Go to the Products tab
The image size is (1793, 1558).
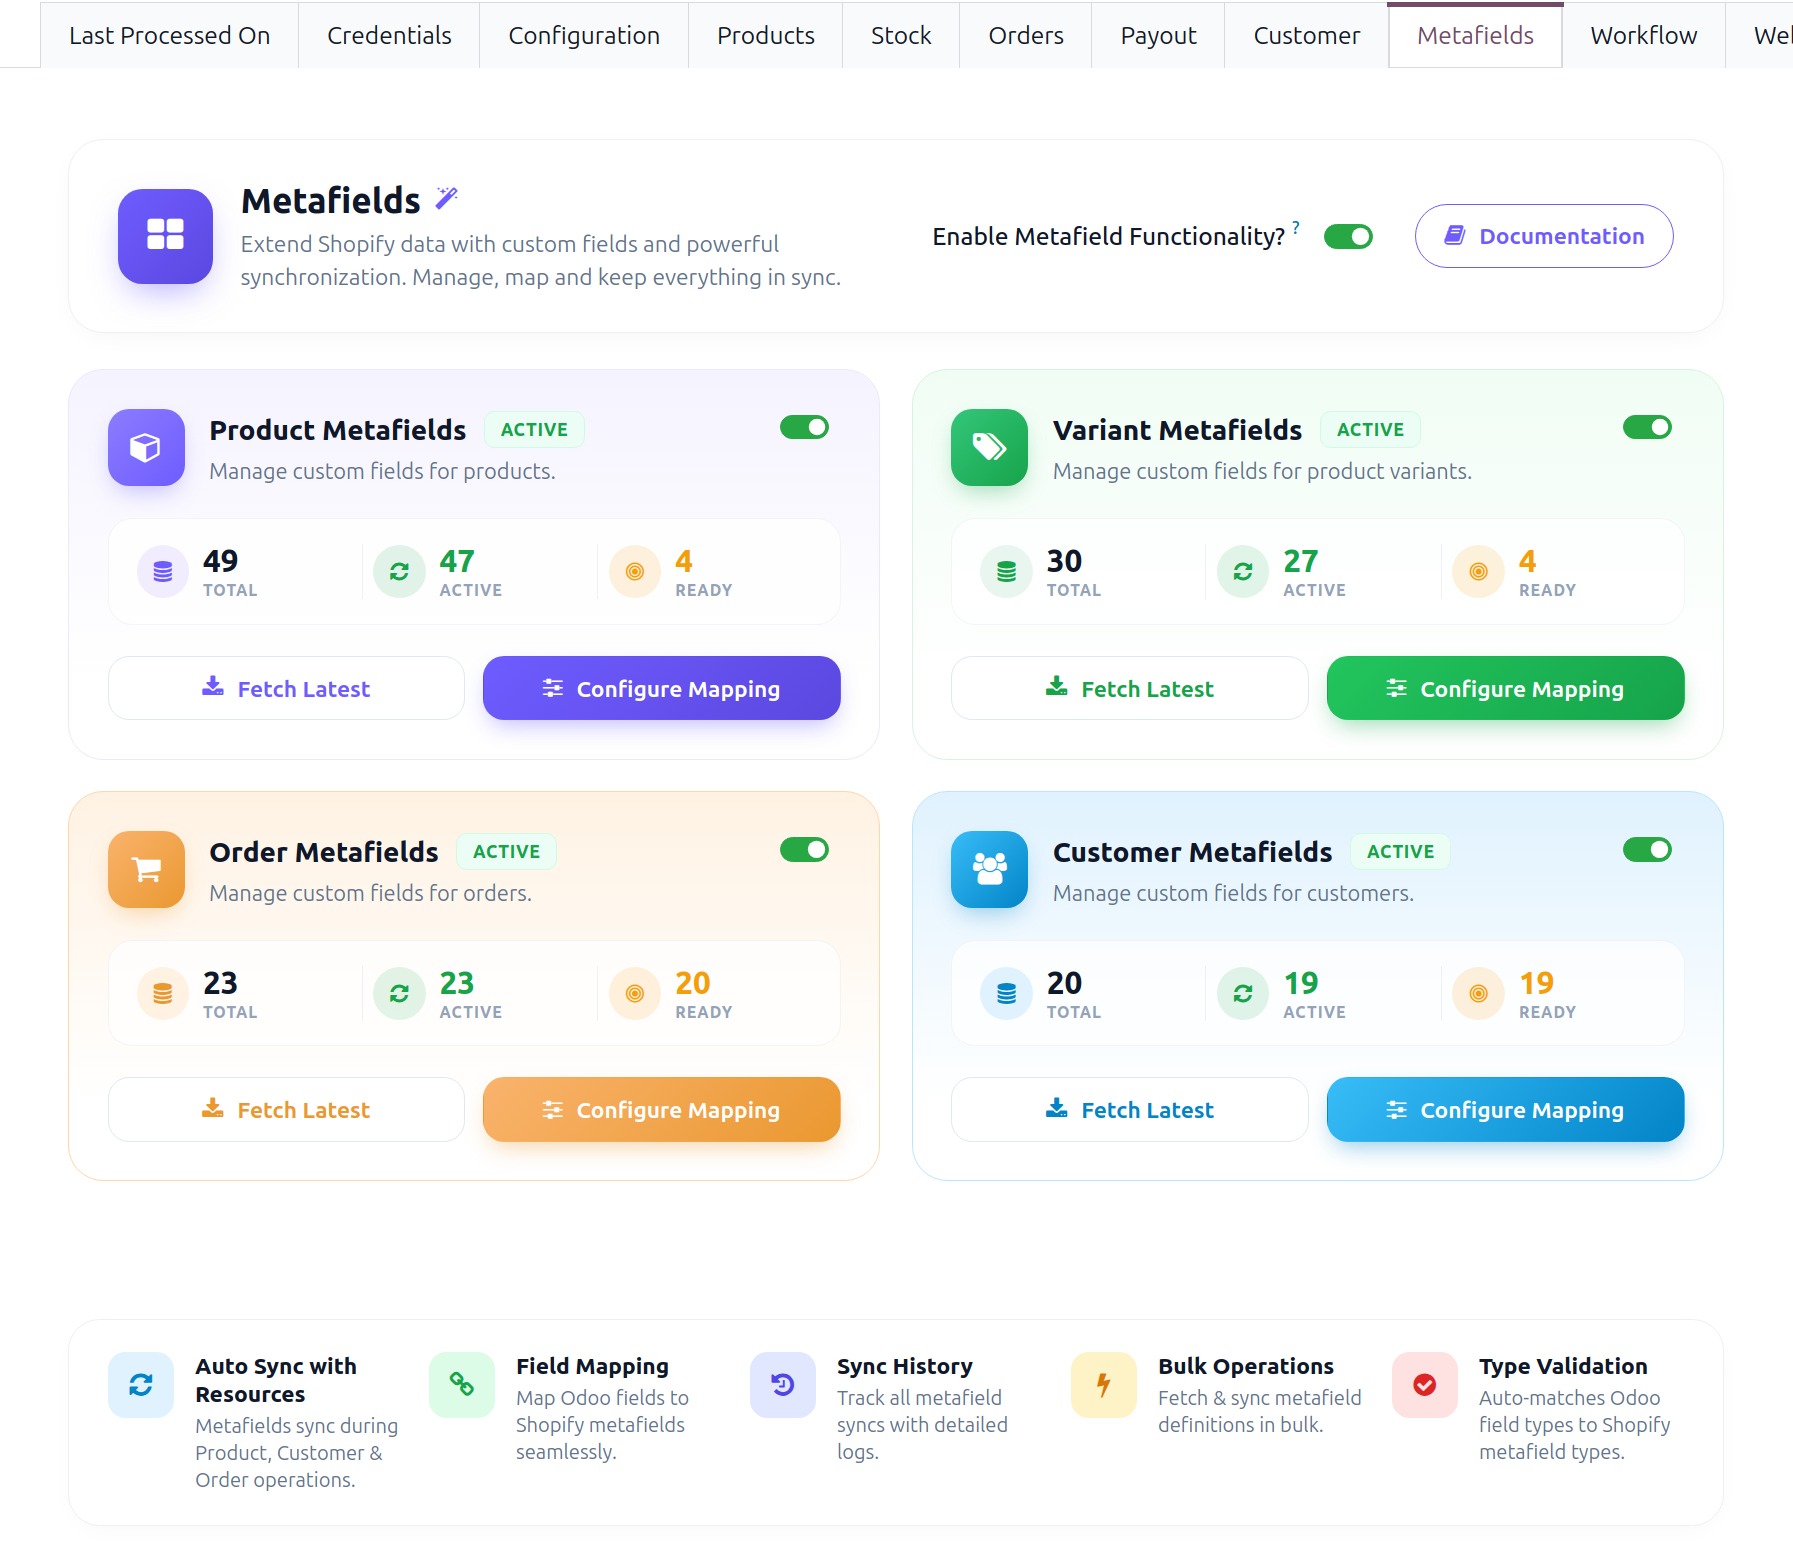point(766,35)
